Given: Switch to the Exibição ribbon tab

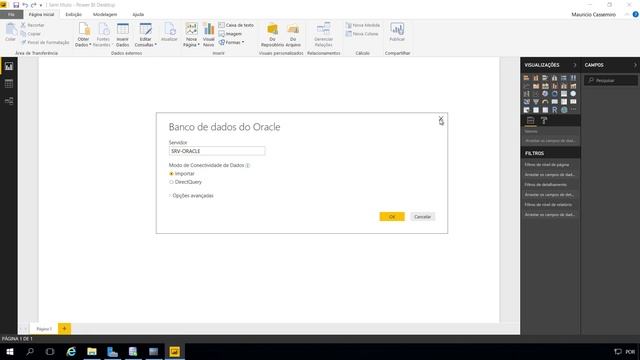Looking at the screenshot, I should (x=73, y=15).
